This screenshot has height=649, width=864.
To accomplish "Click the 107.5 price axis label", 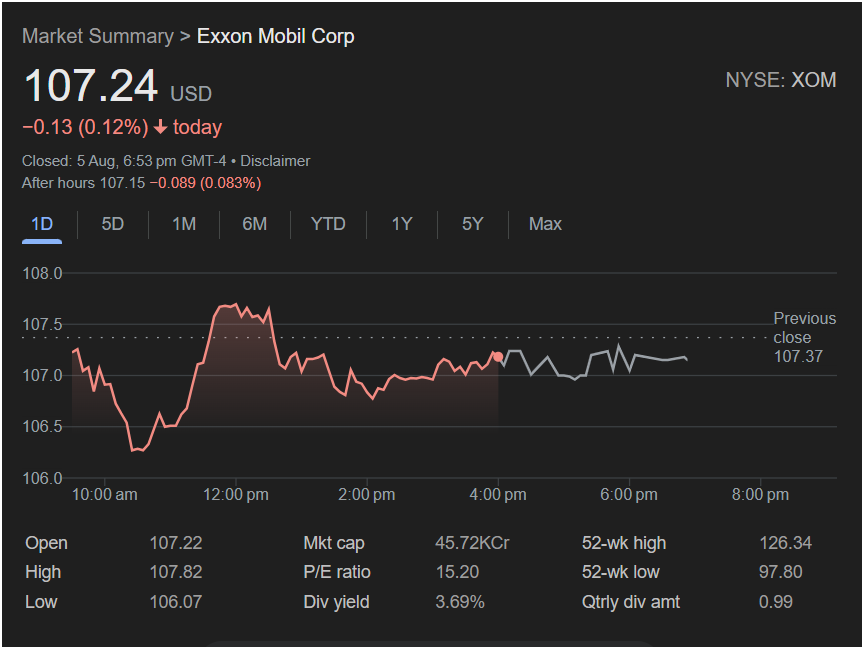I will (x=42, y=324).
